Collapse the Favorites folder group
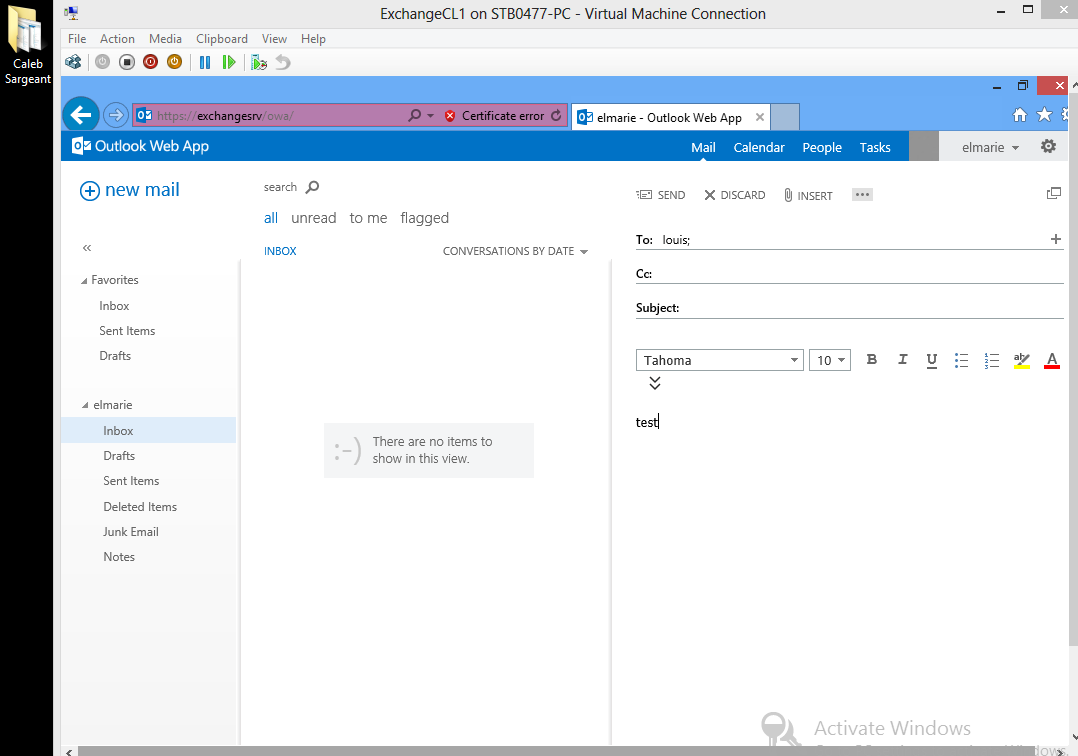This screenshot has height=756, width=1078. point(84,280)
